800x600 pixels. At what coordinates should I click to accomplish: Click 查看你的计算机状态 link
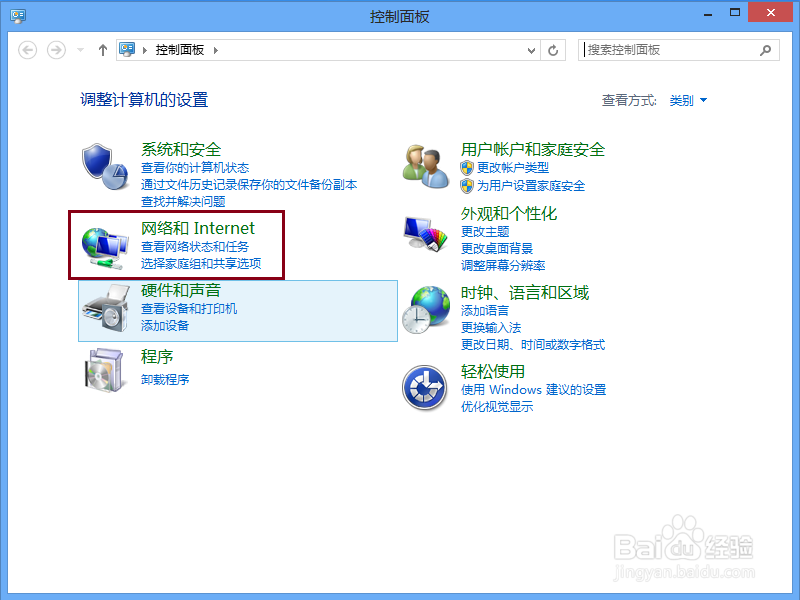[195, 167]
